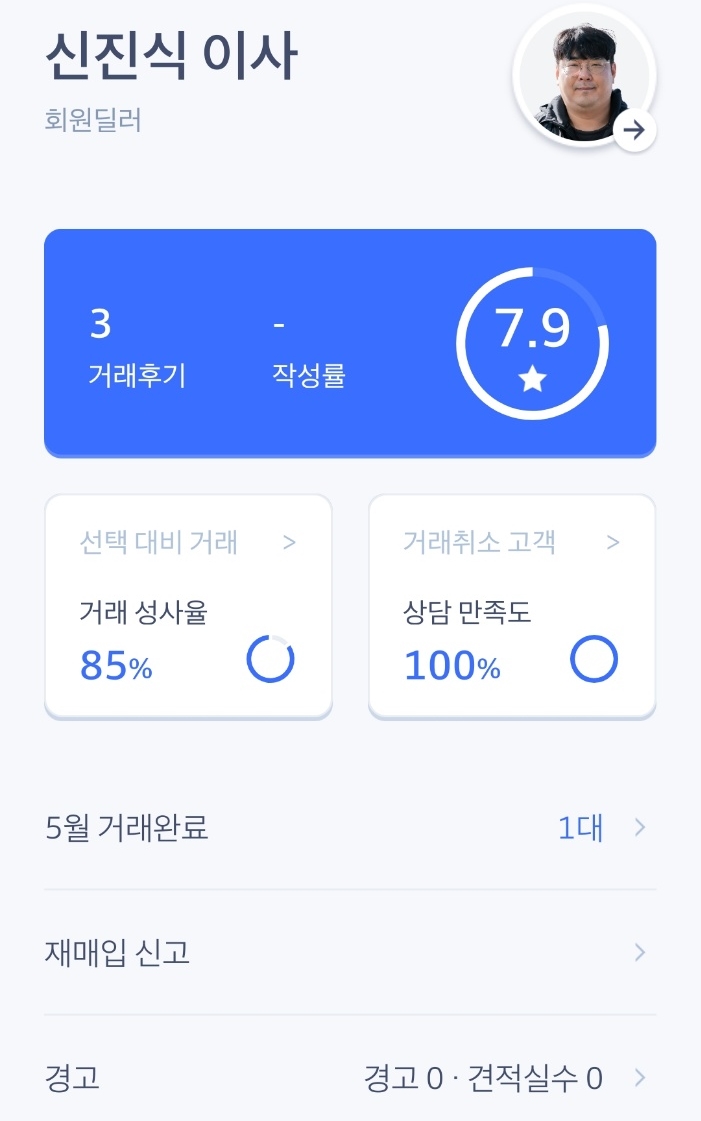Open 5월 거래완료 row chevron
The width and height of the screenshot is (701, 1121).
tap(640, 828)
